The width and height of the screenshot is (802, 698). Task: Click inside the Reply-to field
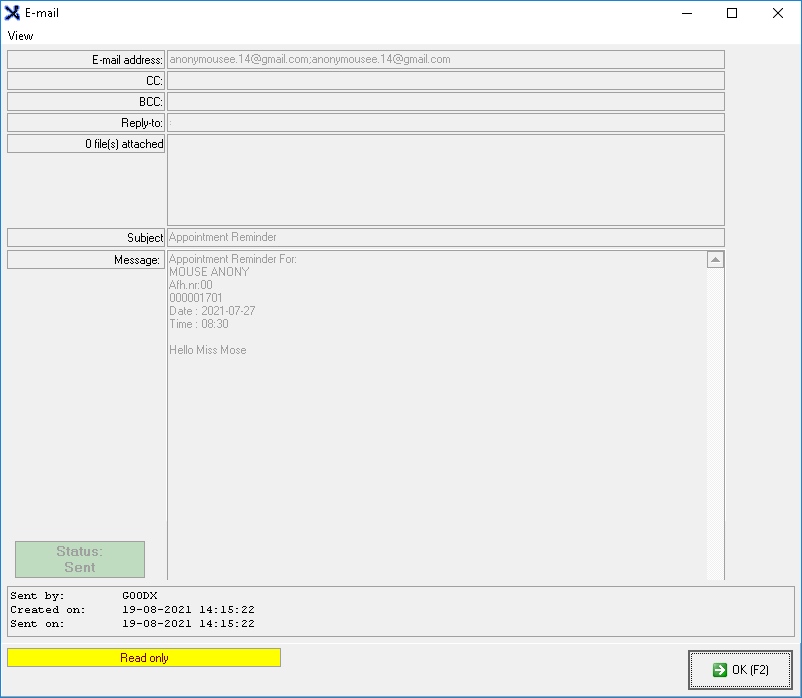(445, 123)
